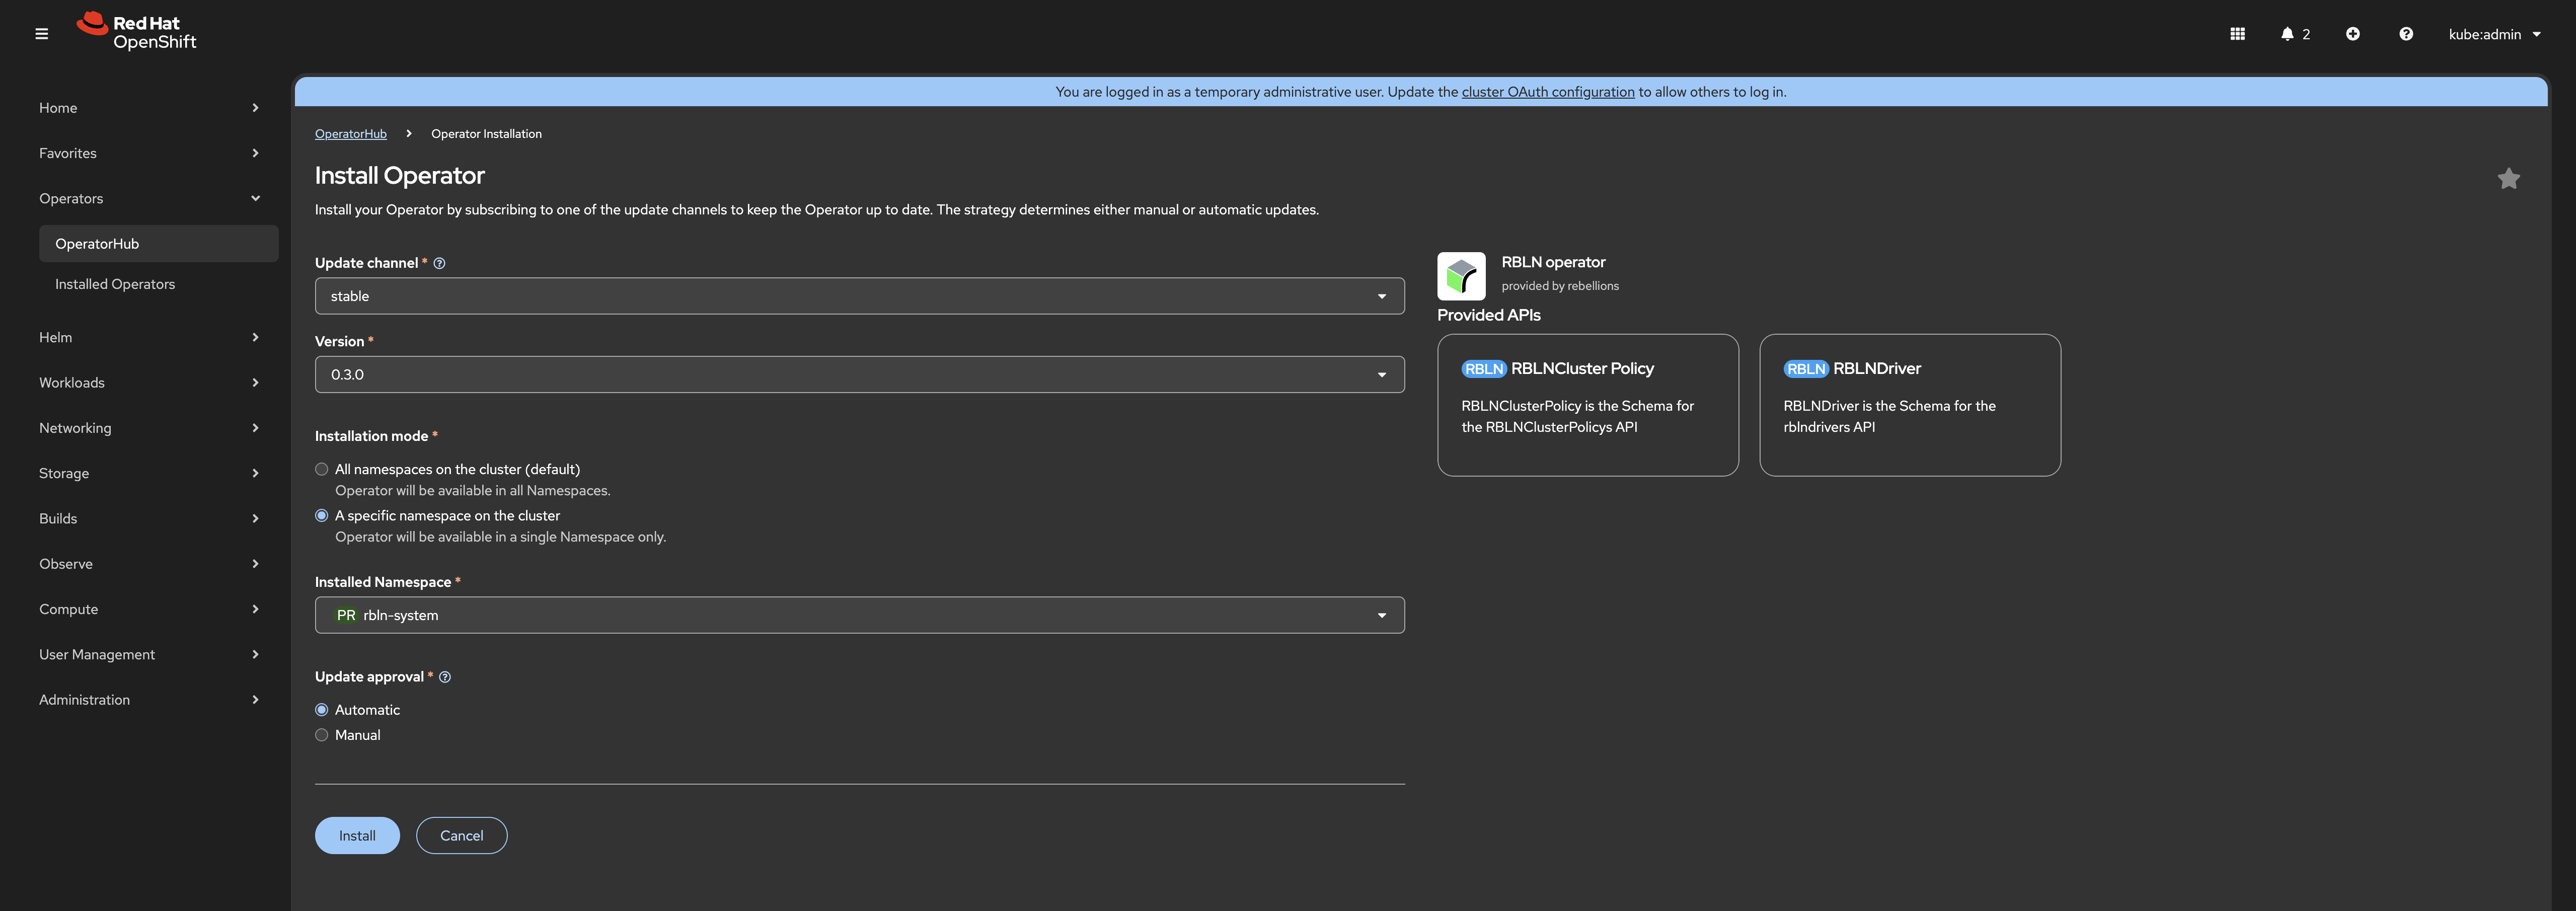This screenshot has width=2576, height=911.
Task: Open the rbln-system namespace dropdown
Action: coord(859,615)
